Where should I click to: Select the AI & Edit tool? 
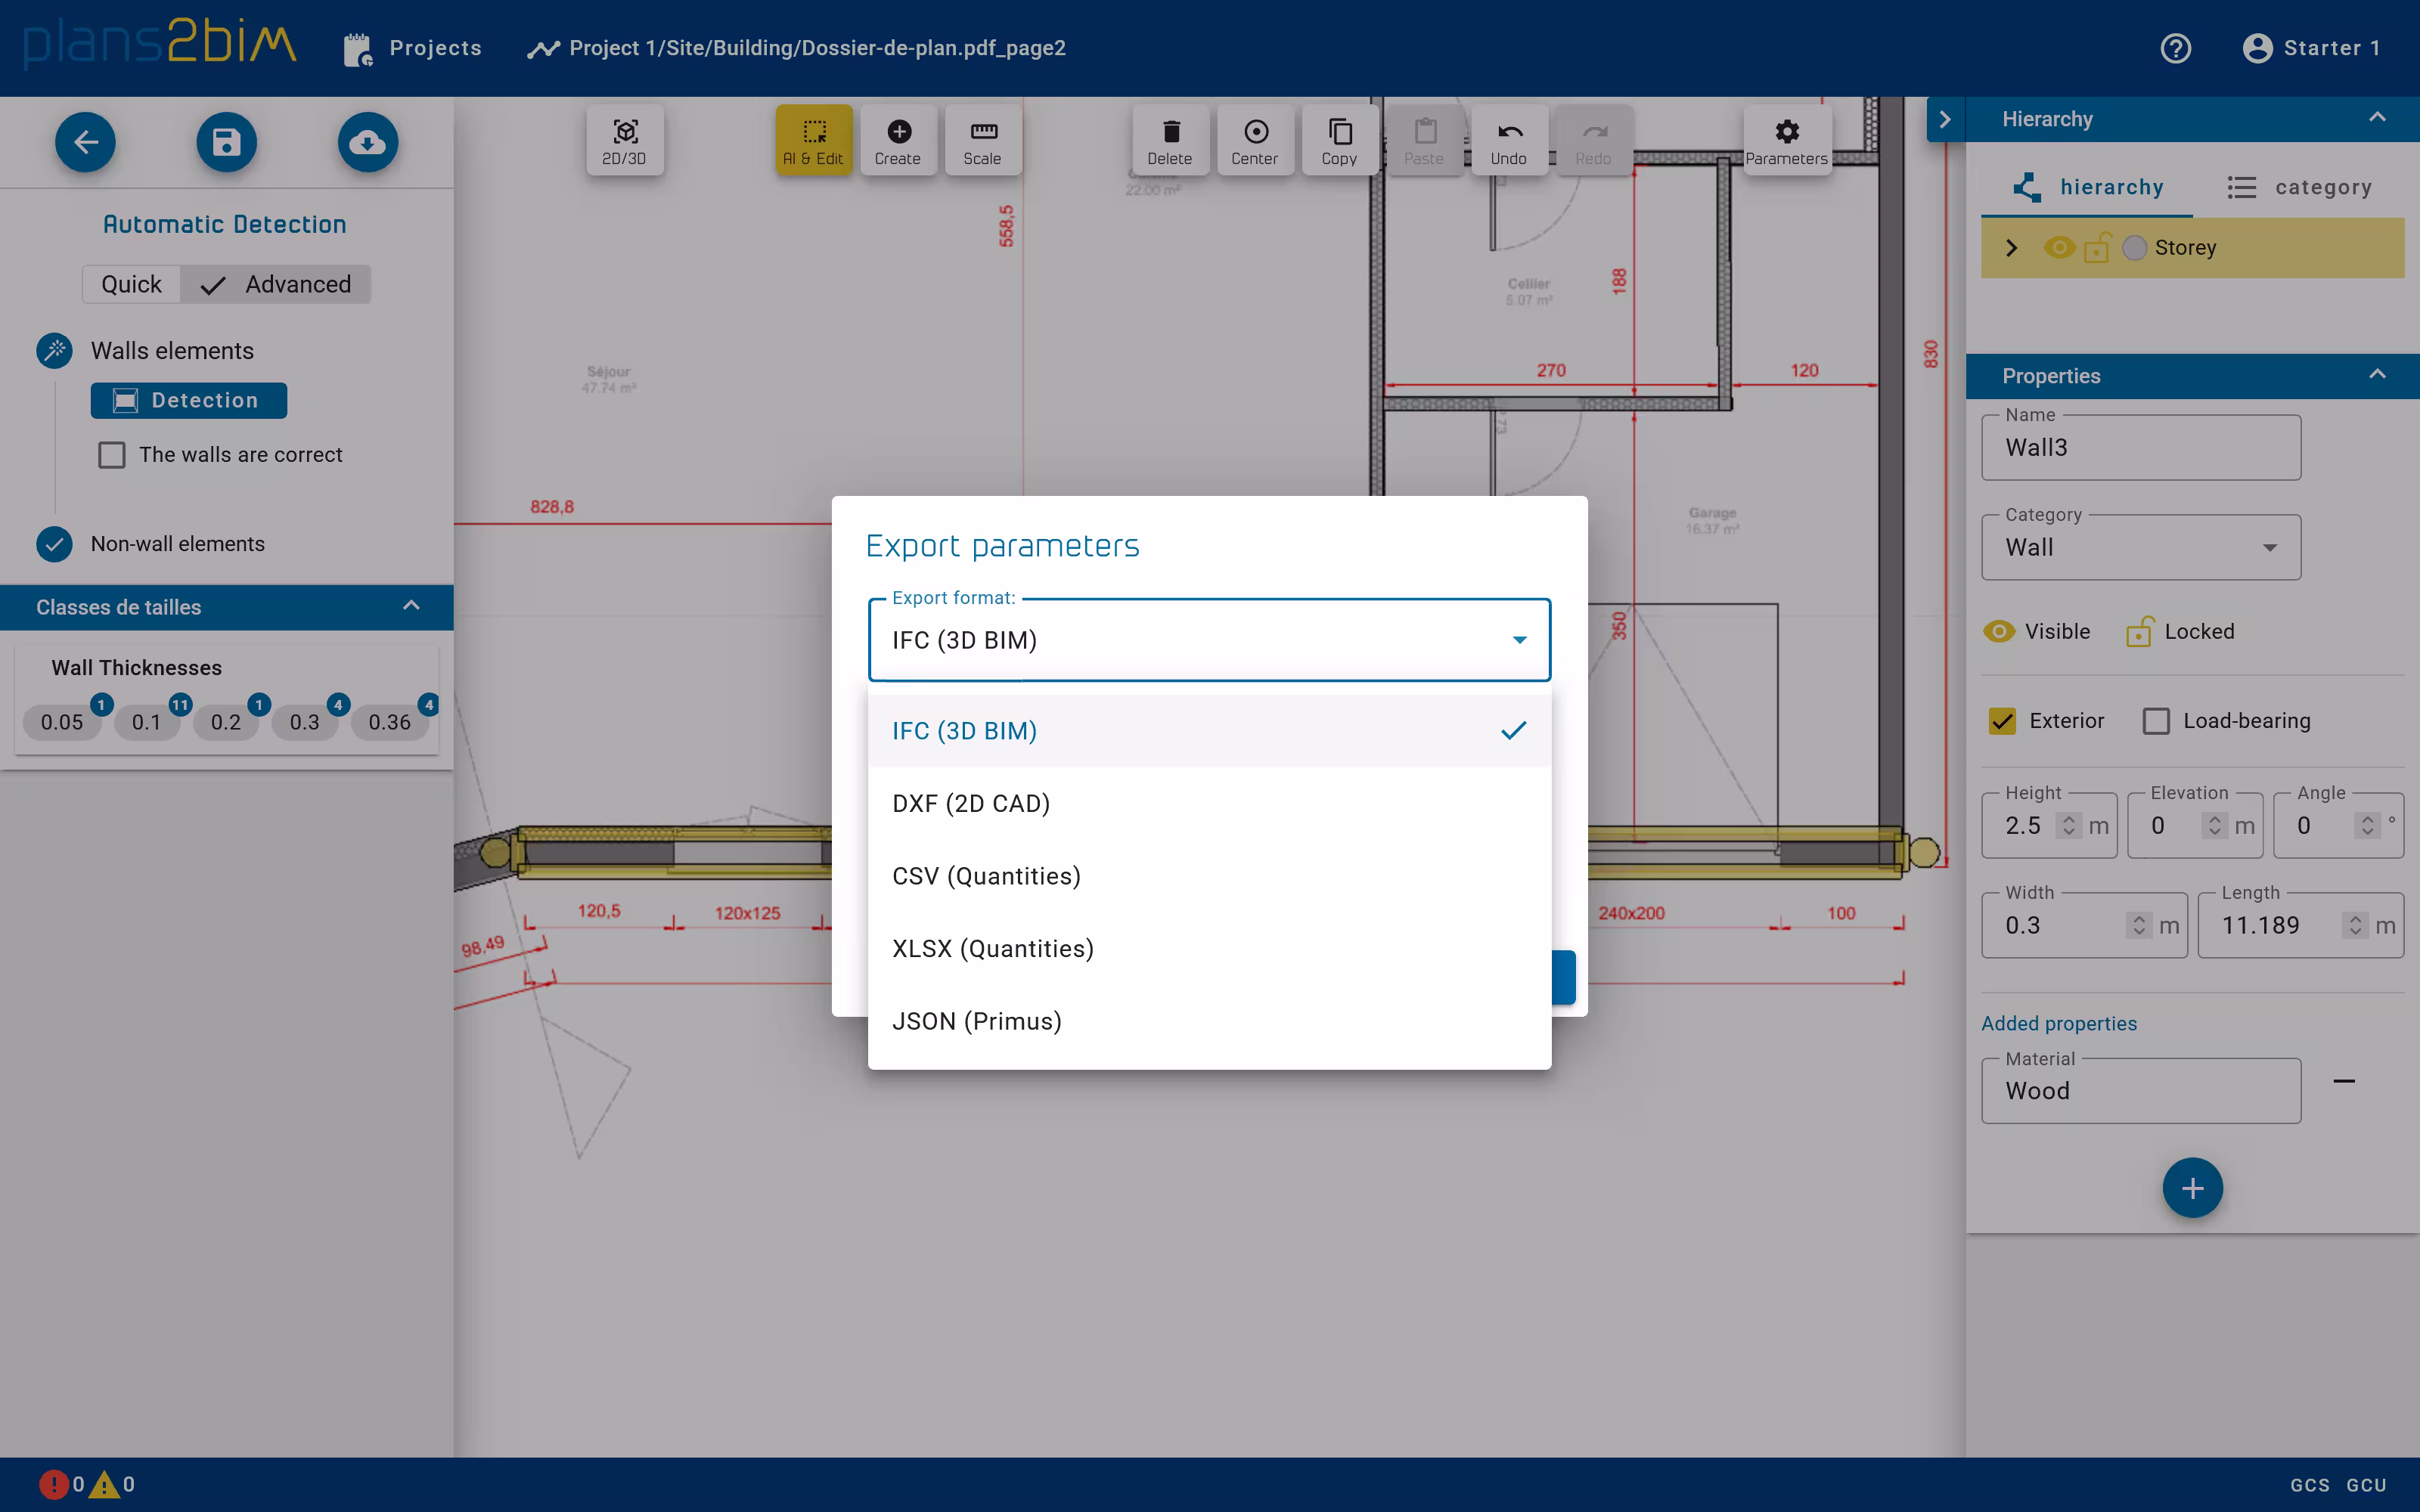[813, 140]
